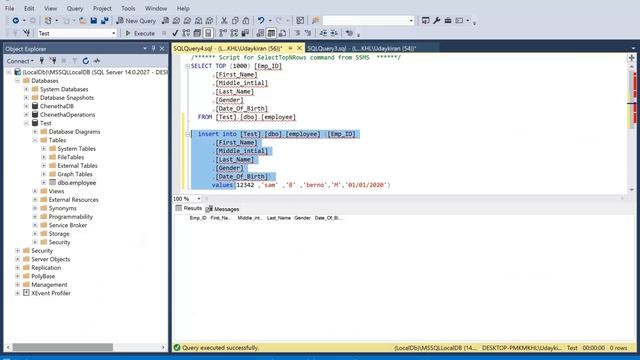Select Programmability under Test database
Image resolution: width=640 pixels, height=360 pixels.
(71, 217)
